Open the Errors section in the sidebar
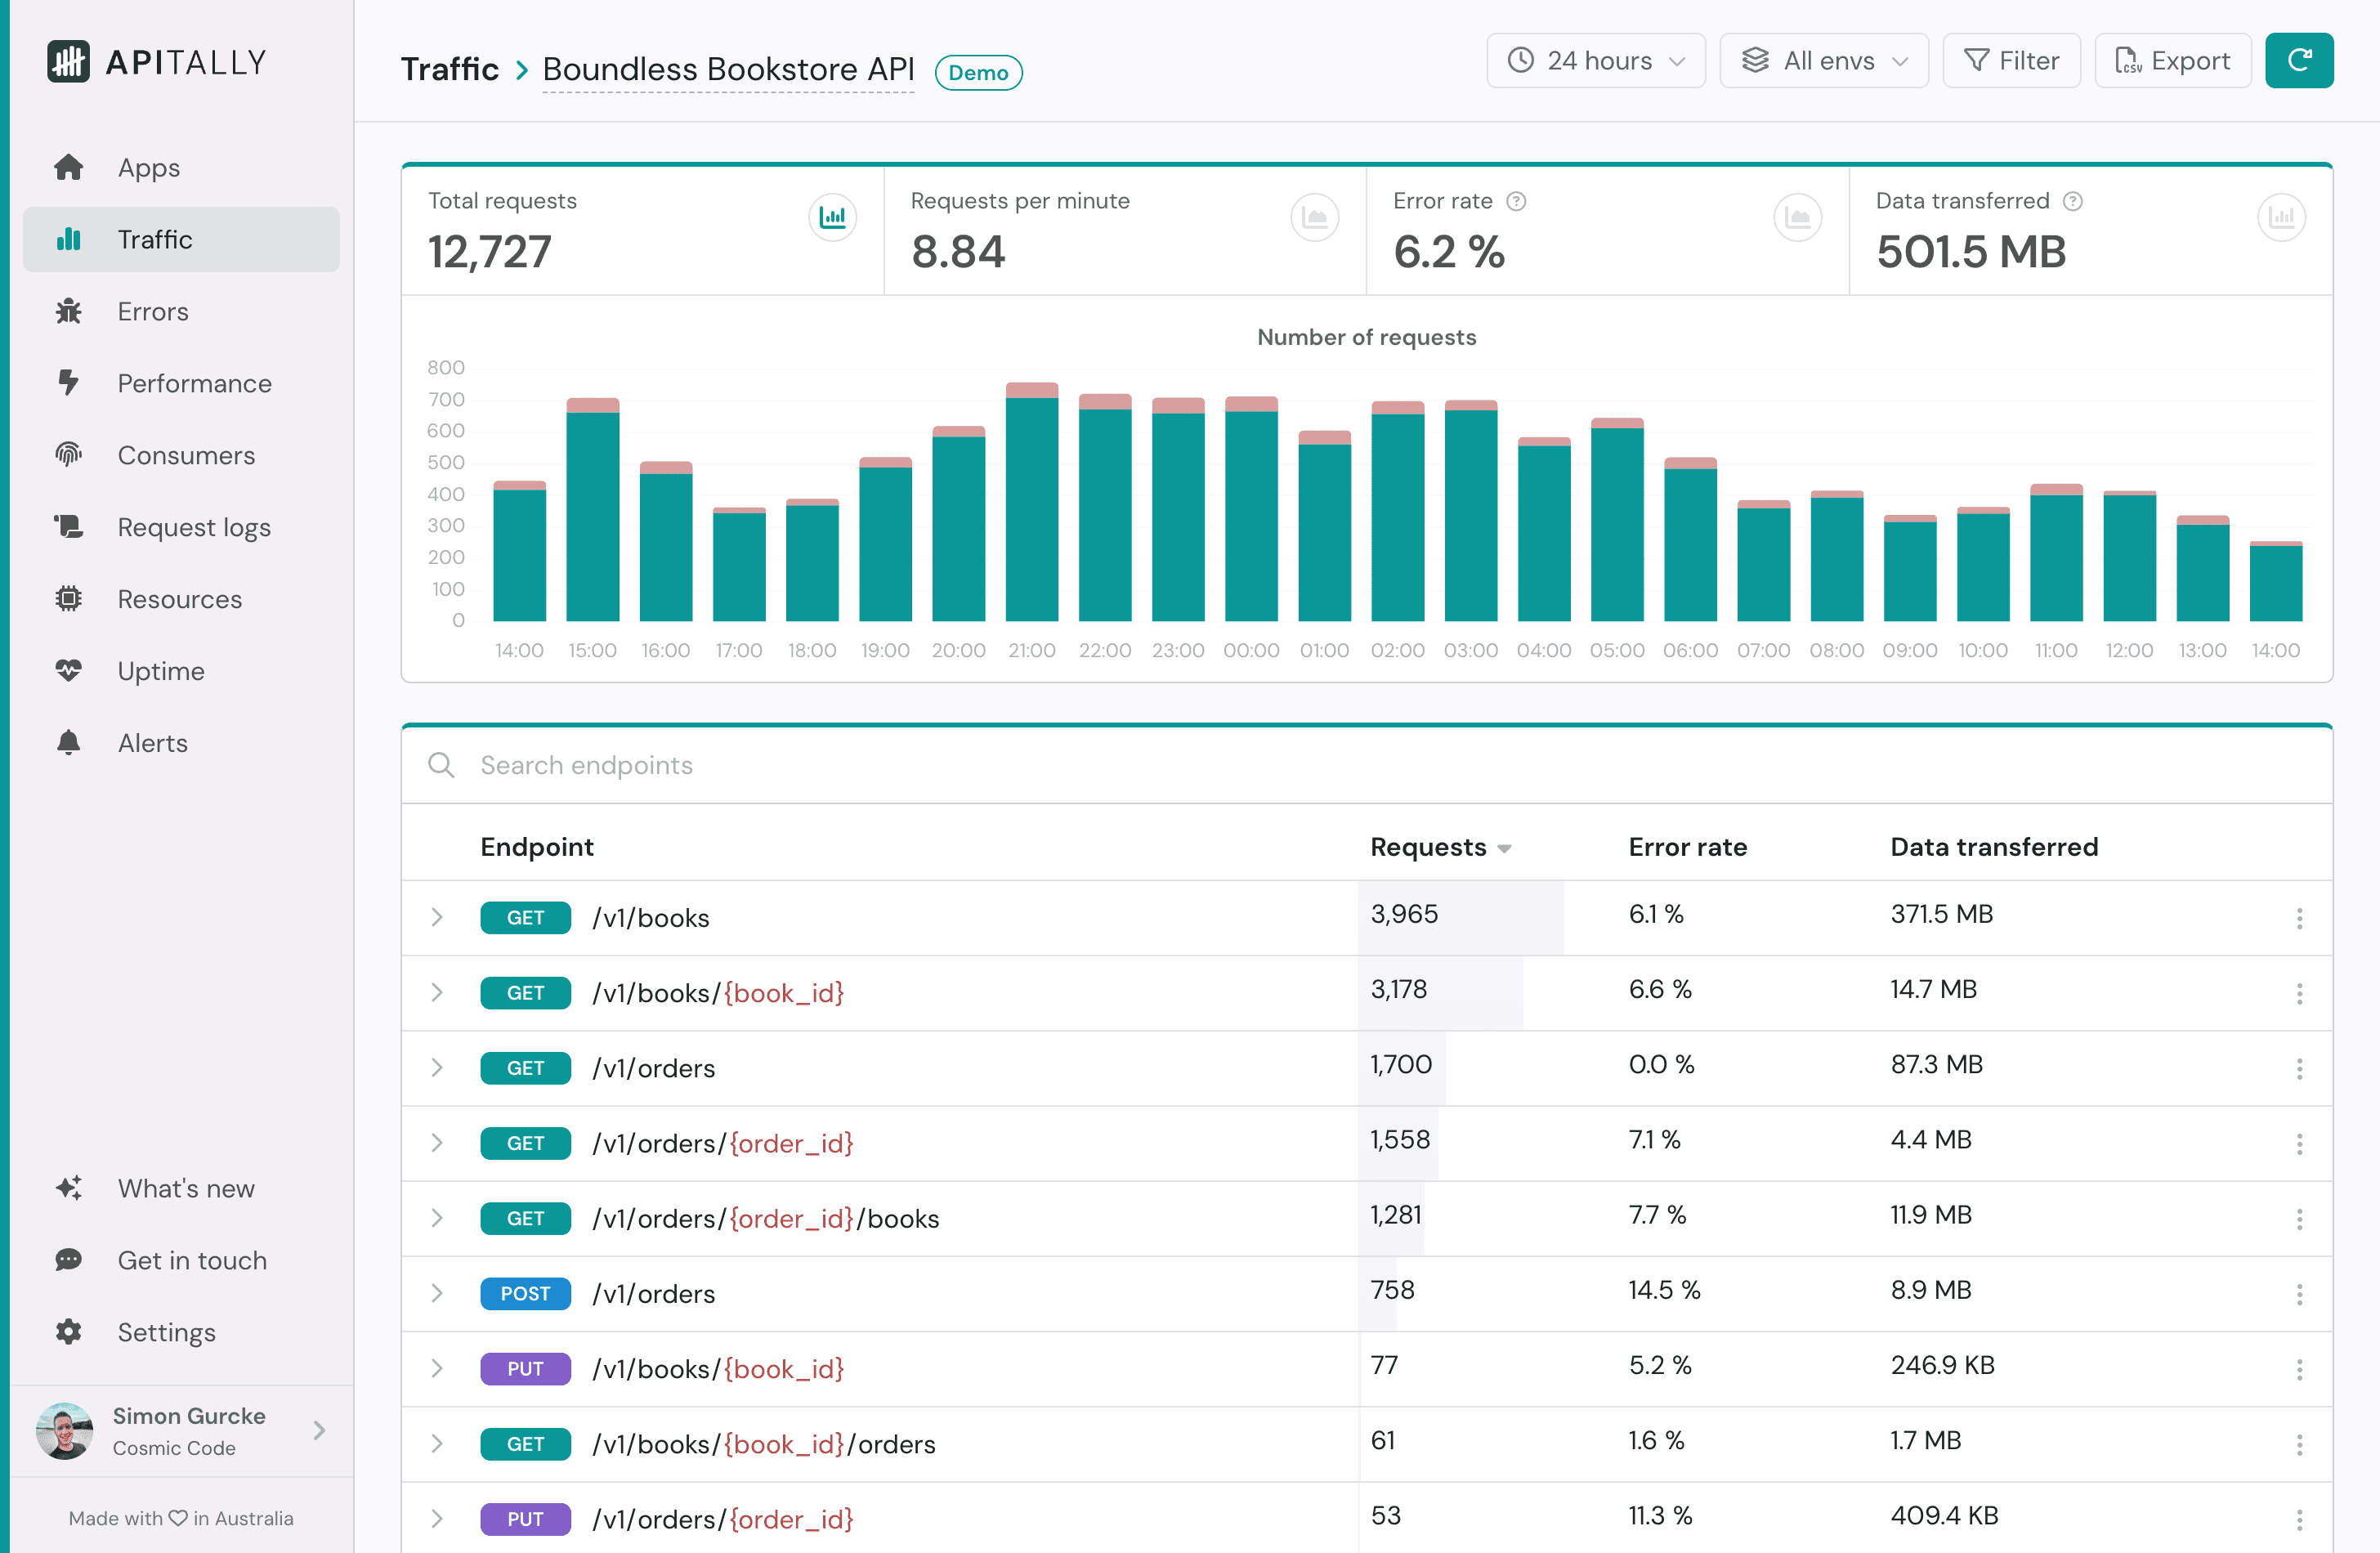This screenshot has width=2380, height=1553. pyautogui.click(x=152, y=311)
